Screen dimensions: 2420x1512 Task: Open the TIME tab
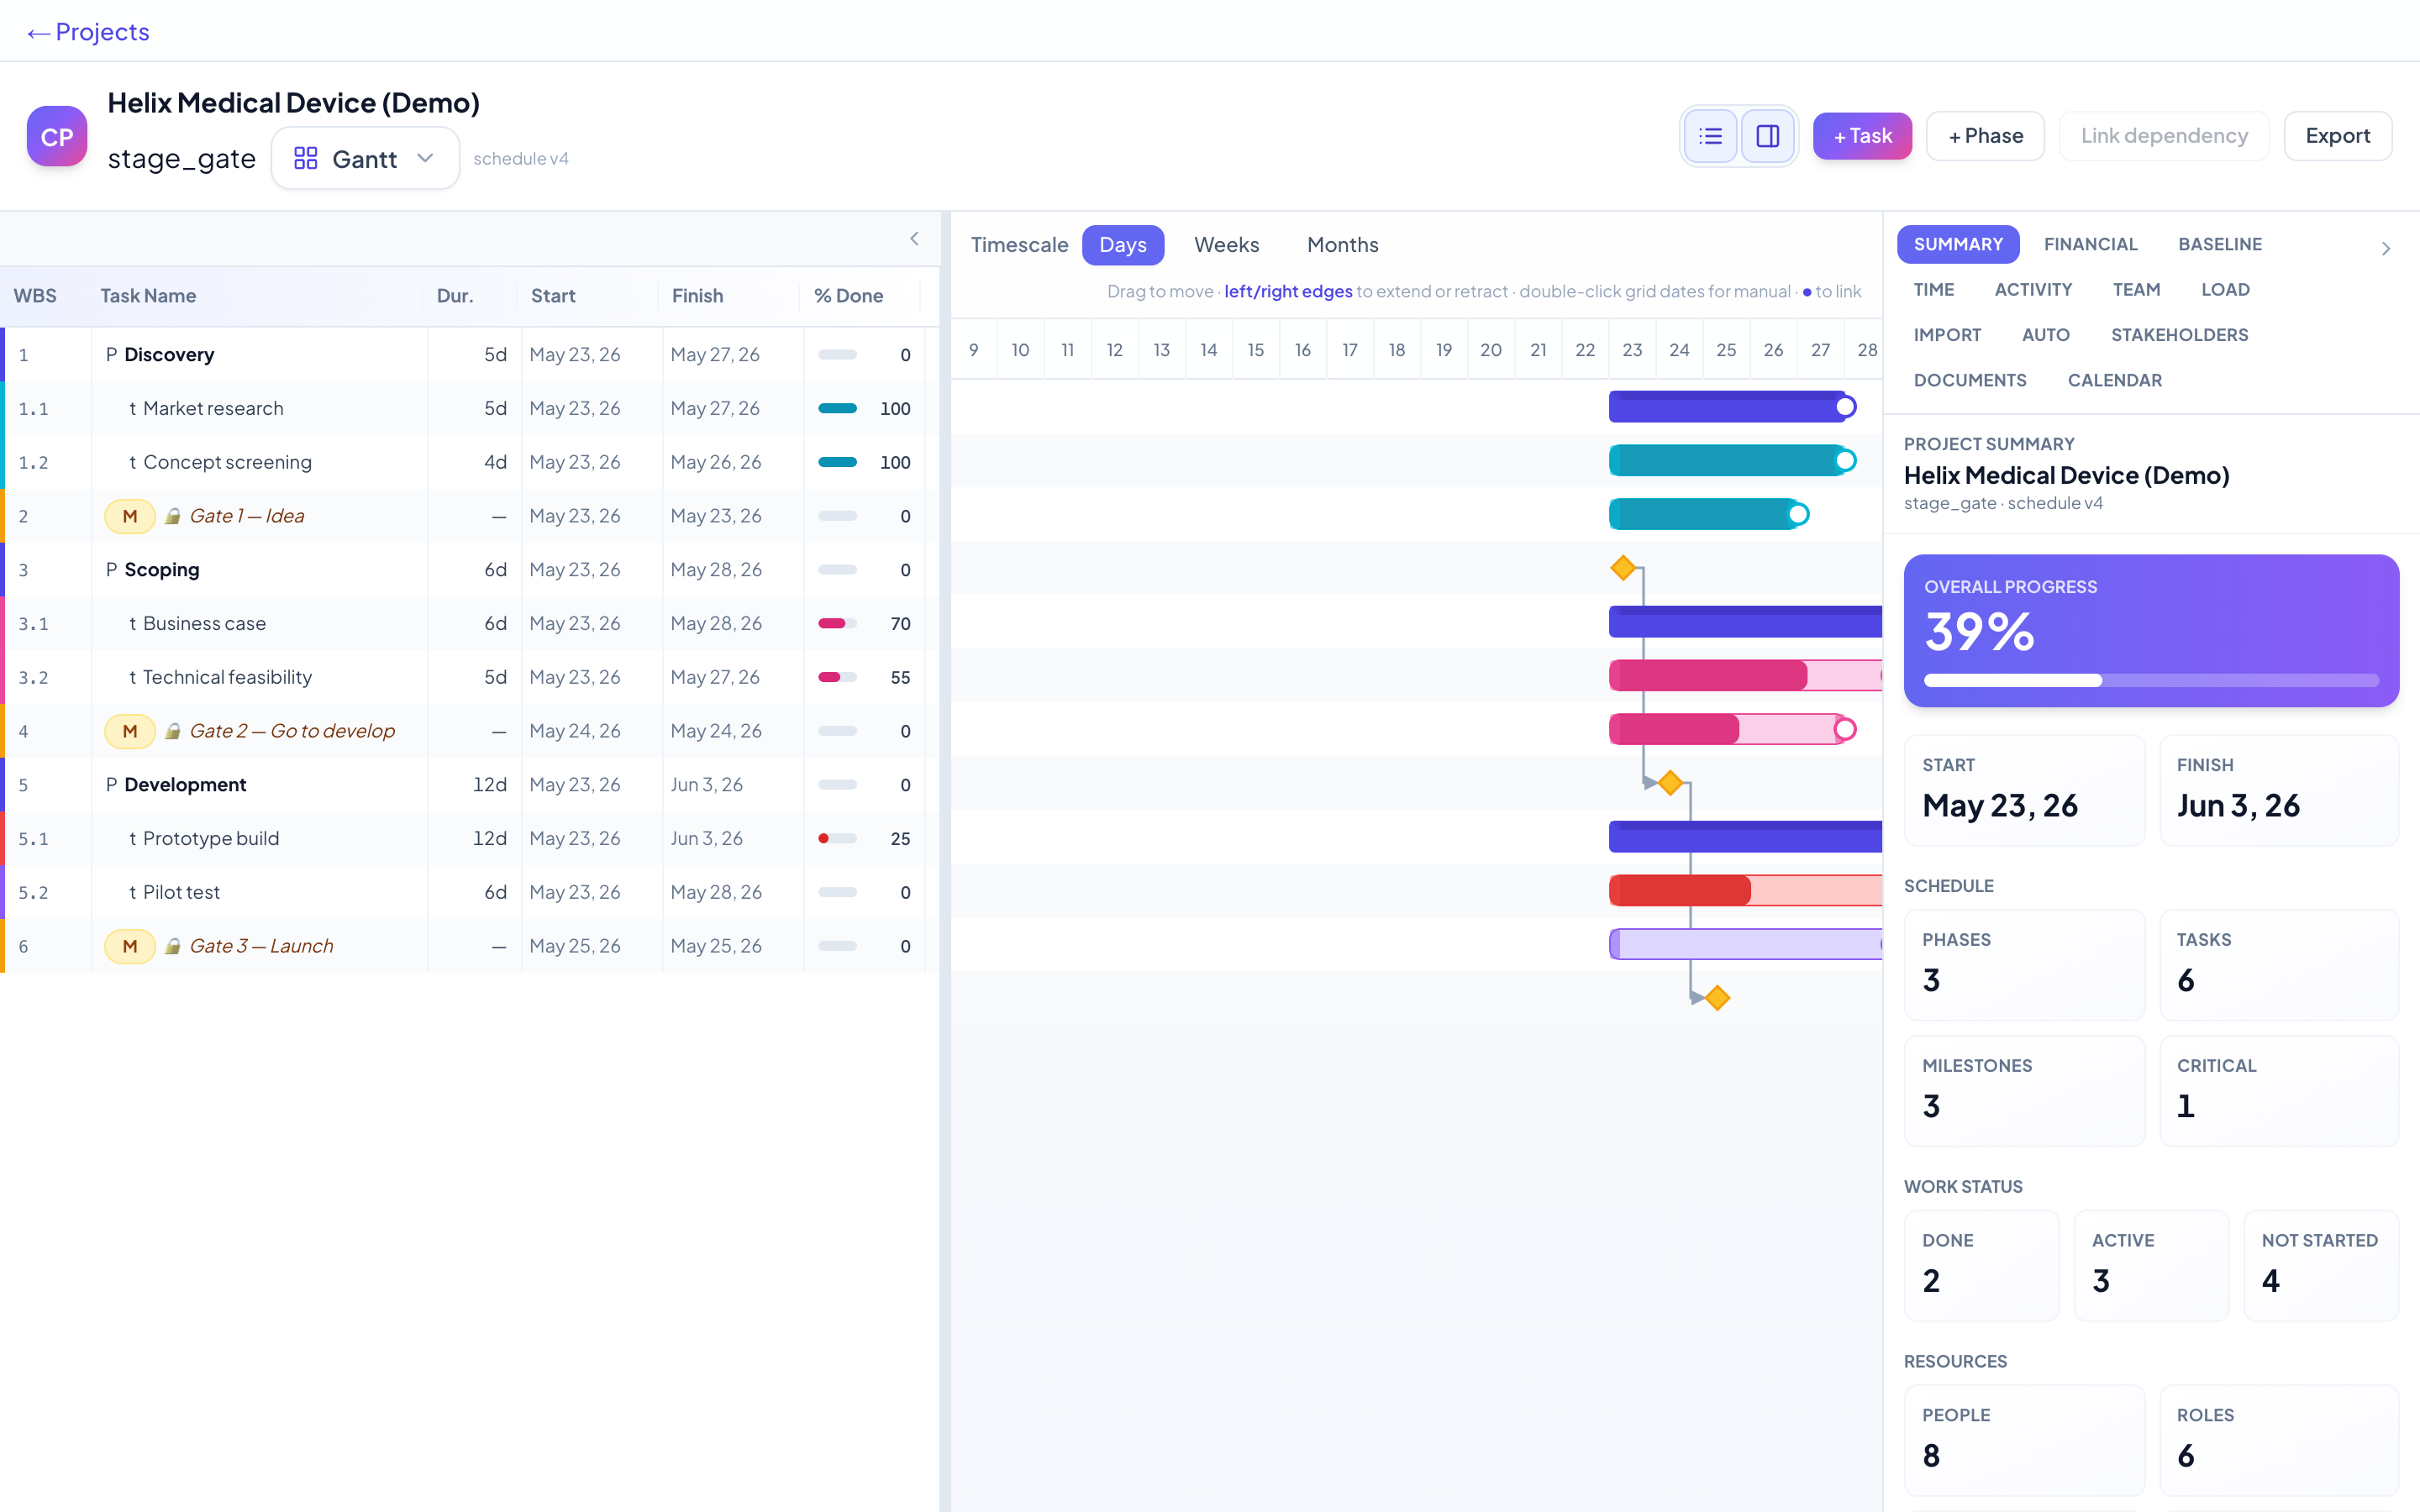[x=1933, y=289]
